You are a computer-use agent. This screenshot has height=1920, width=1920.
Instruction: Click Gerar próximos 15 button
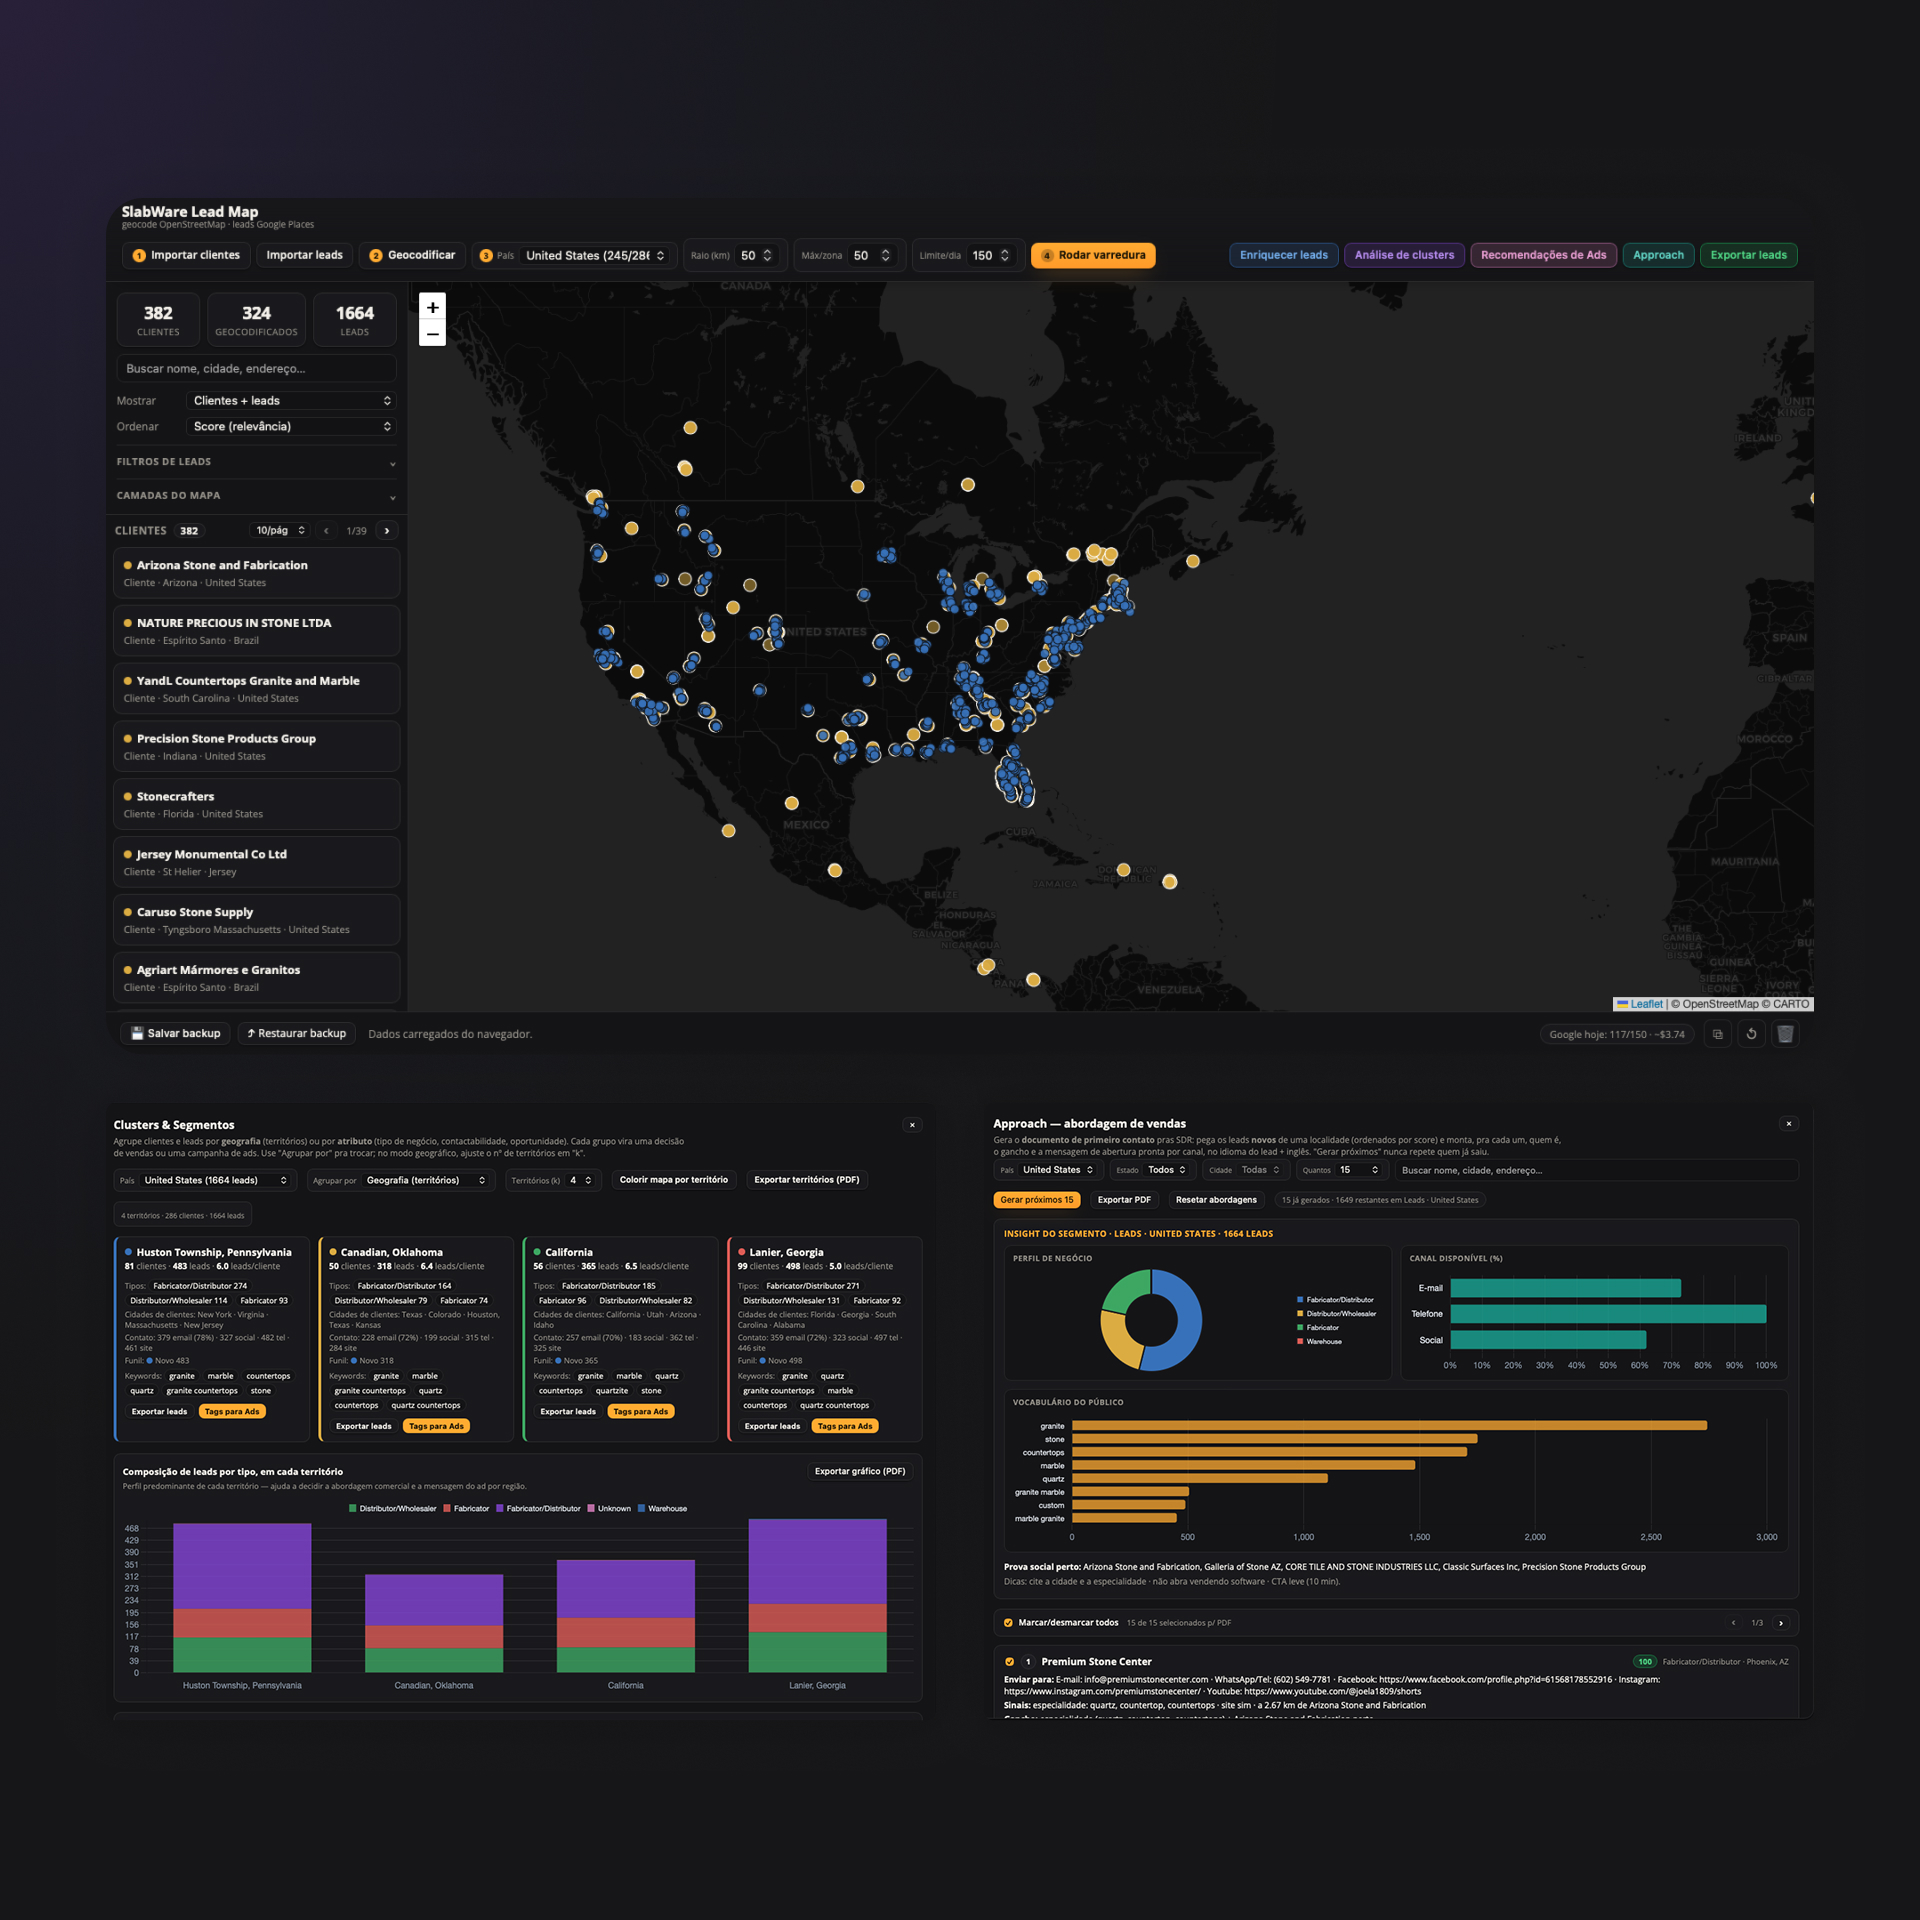pyautogui.click(x=1036, y=1200)
